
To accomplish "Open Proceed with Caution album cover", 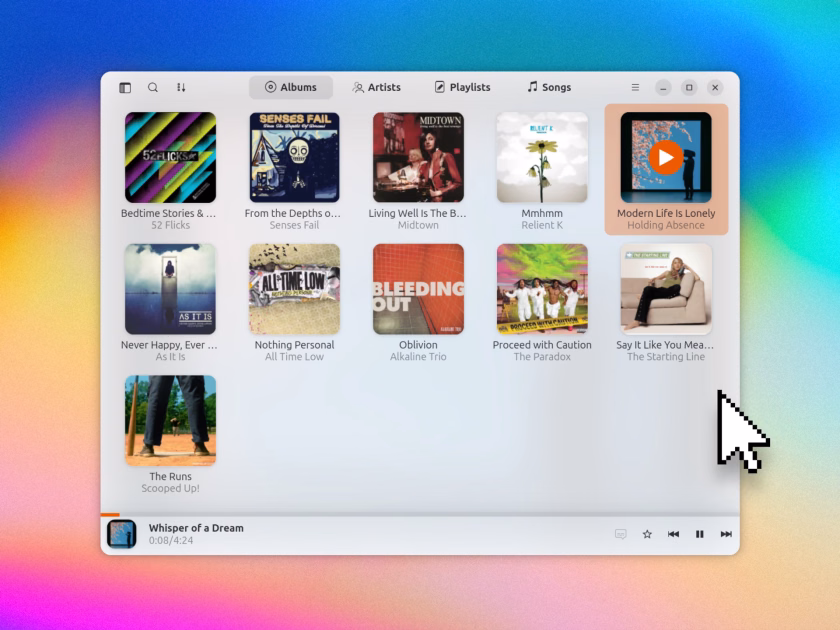I will pyautogui.click(x=542, y=289).
